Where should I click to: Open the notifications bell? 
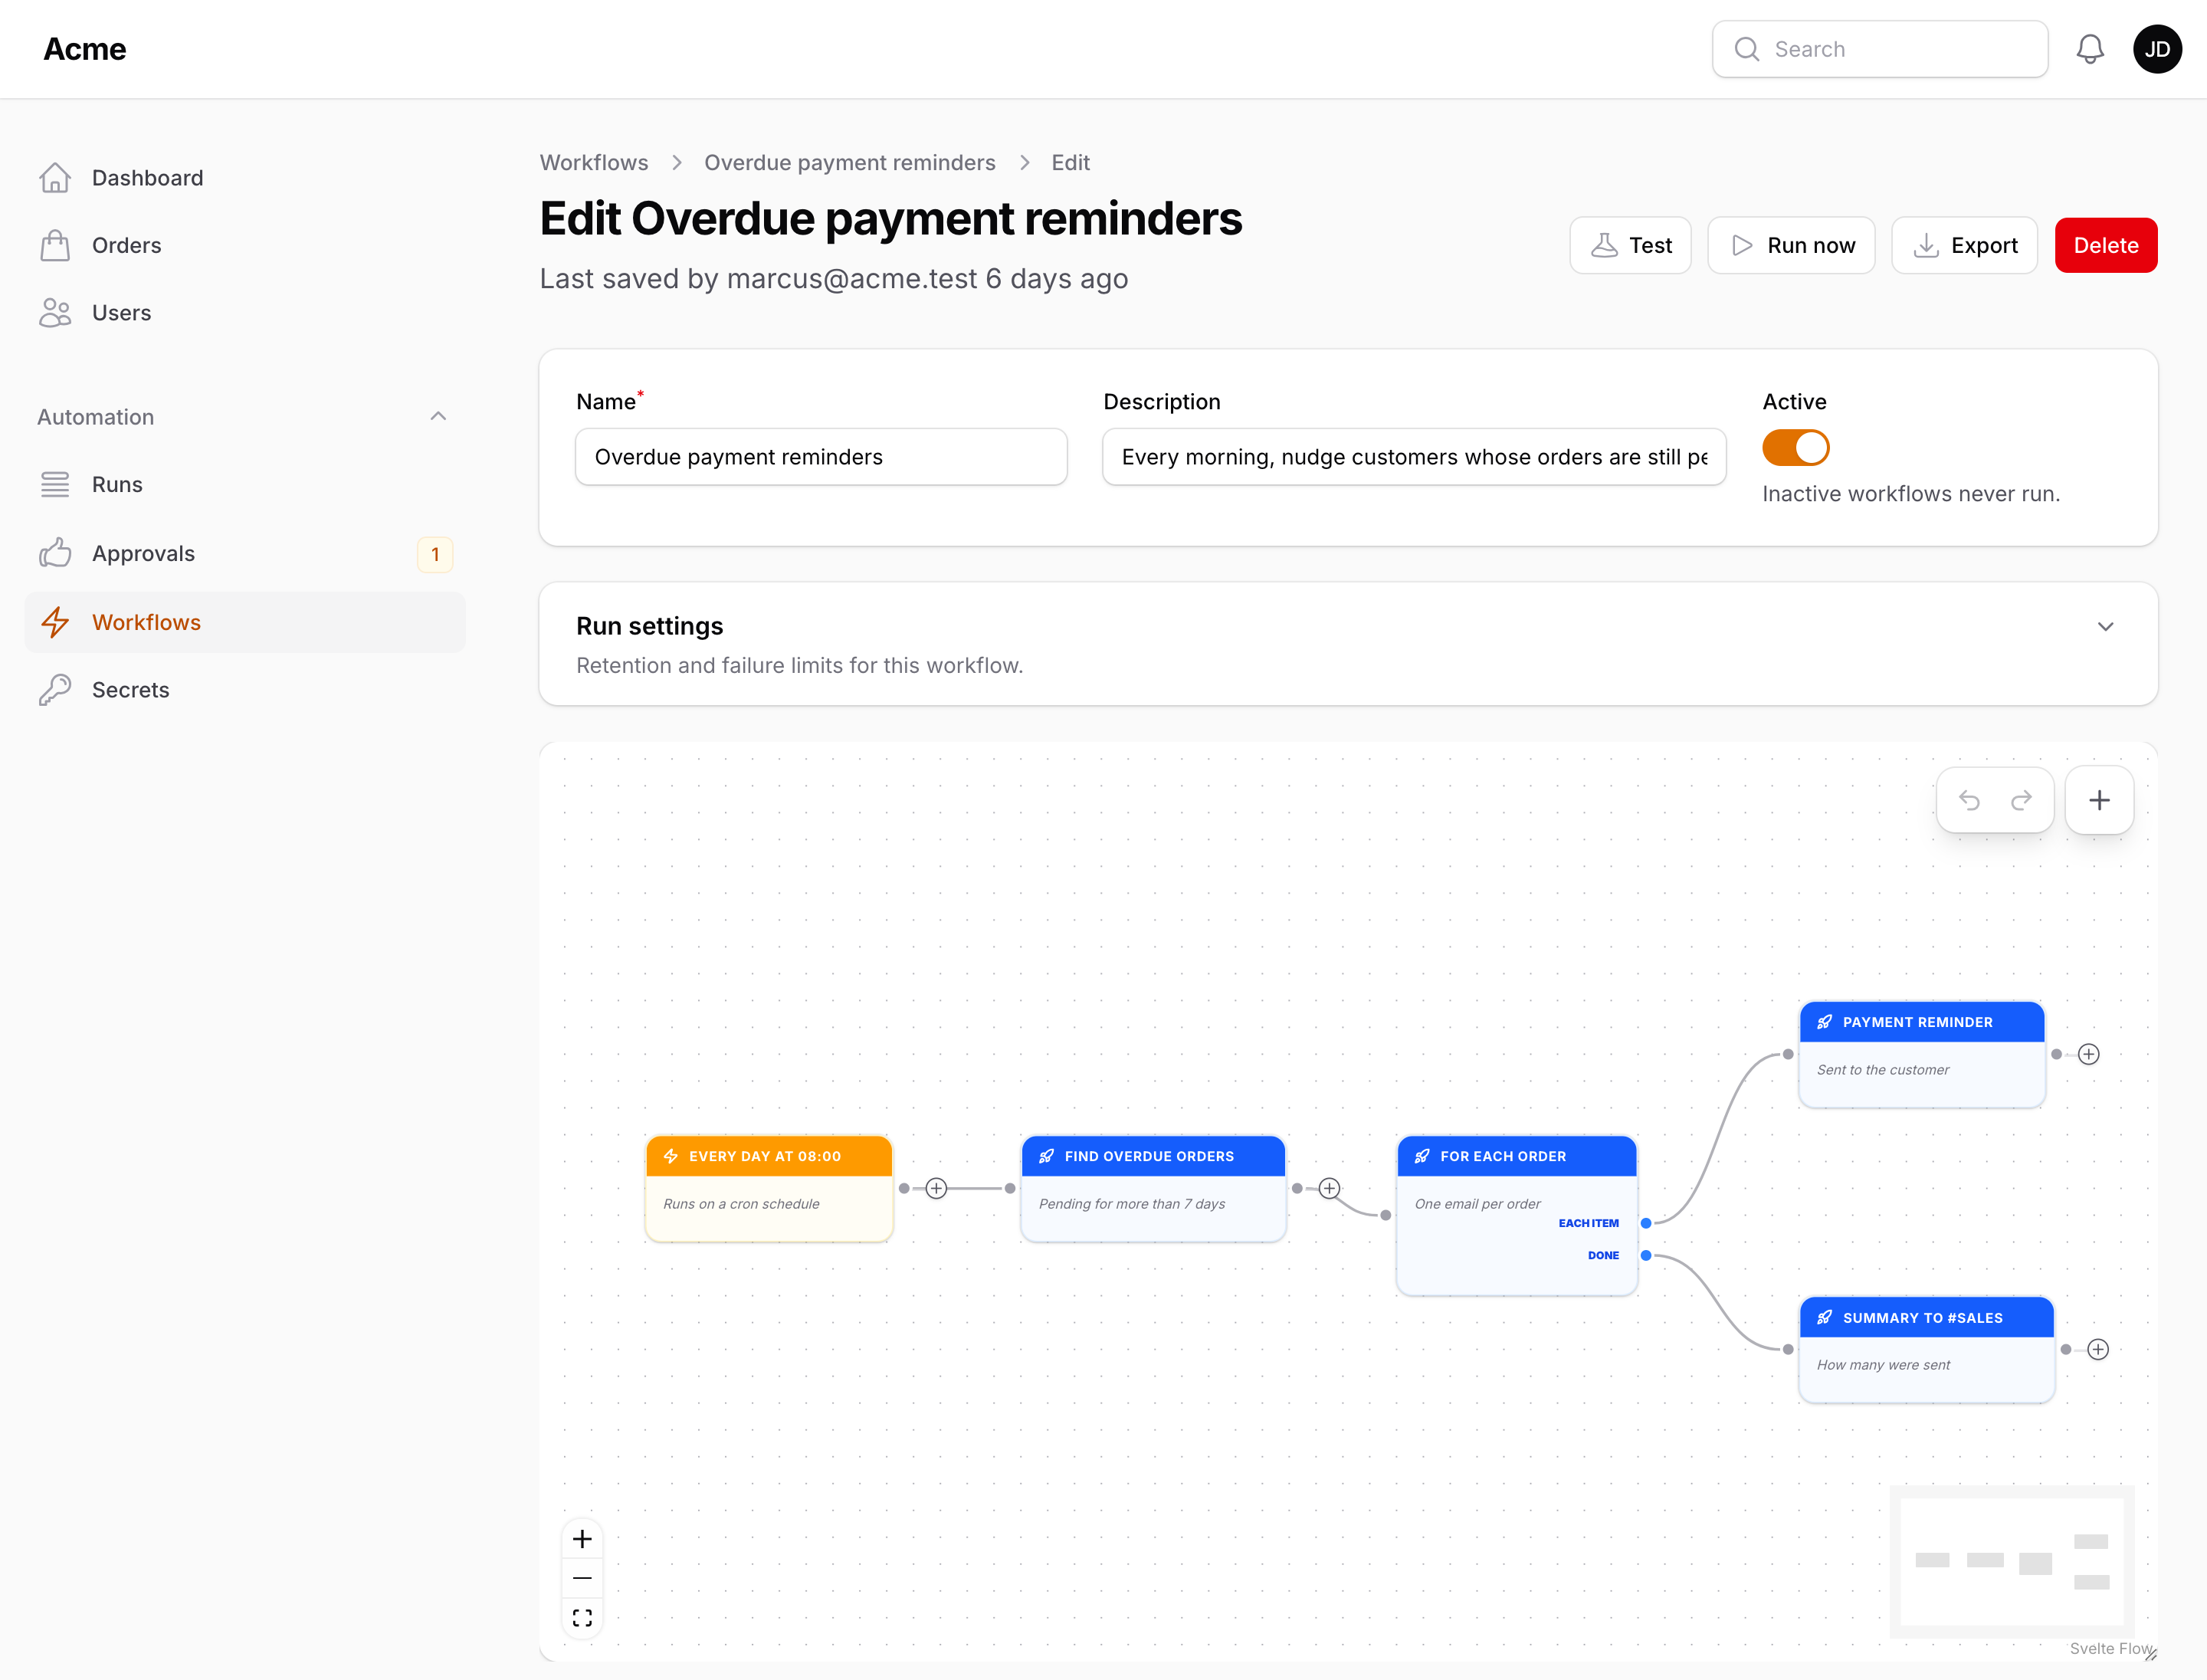2090,49
